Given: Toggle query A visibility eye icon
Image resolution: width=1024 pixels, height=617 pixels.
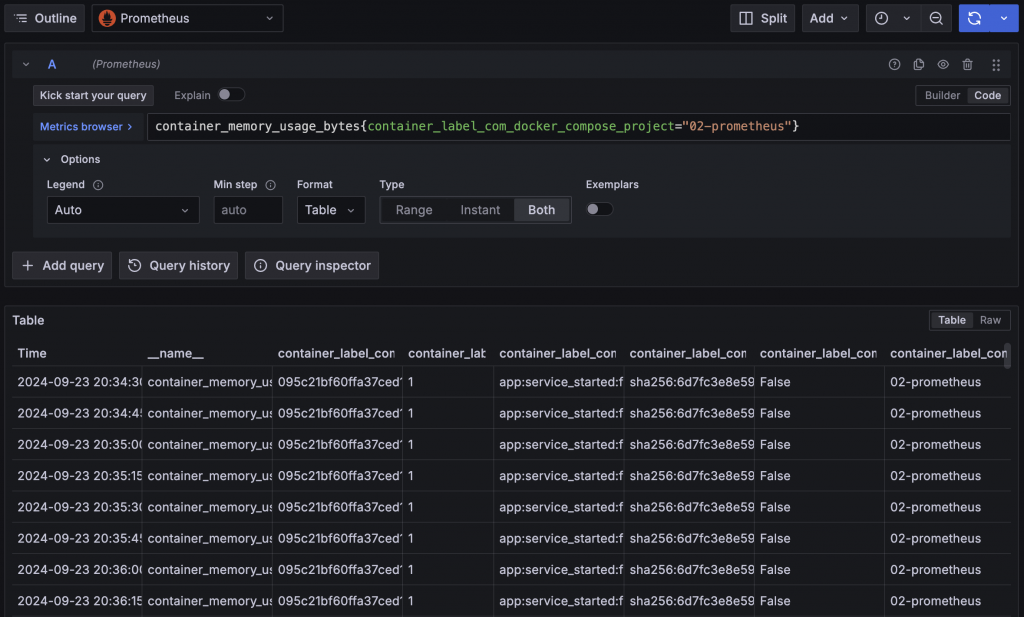Looking at the screenshot, I should [x=943, y=64].
